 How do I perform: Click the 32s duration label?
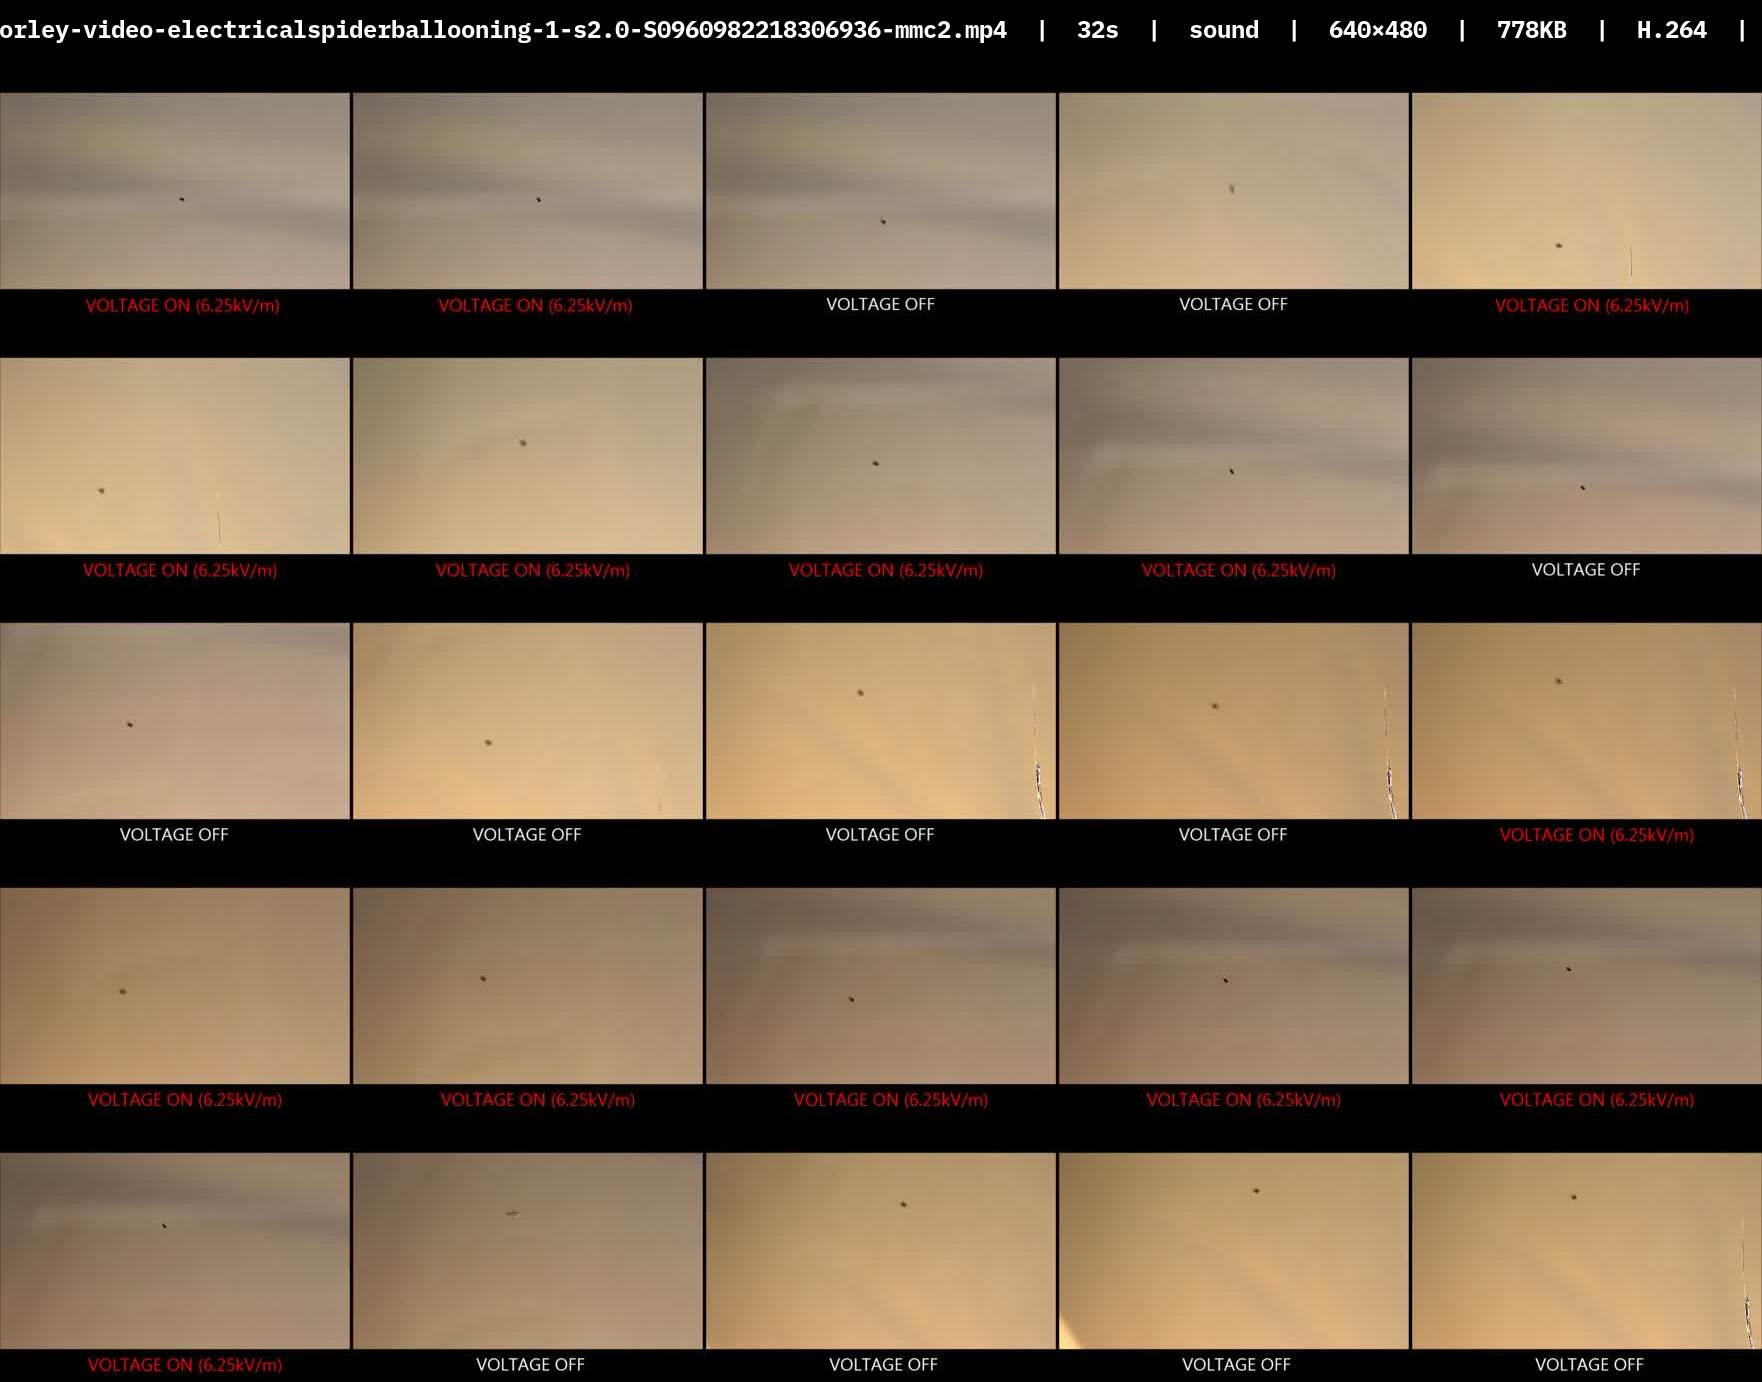[1097, 30]
